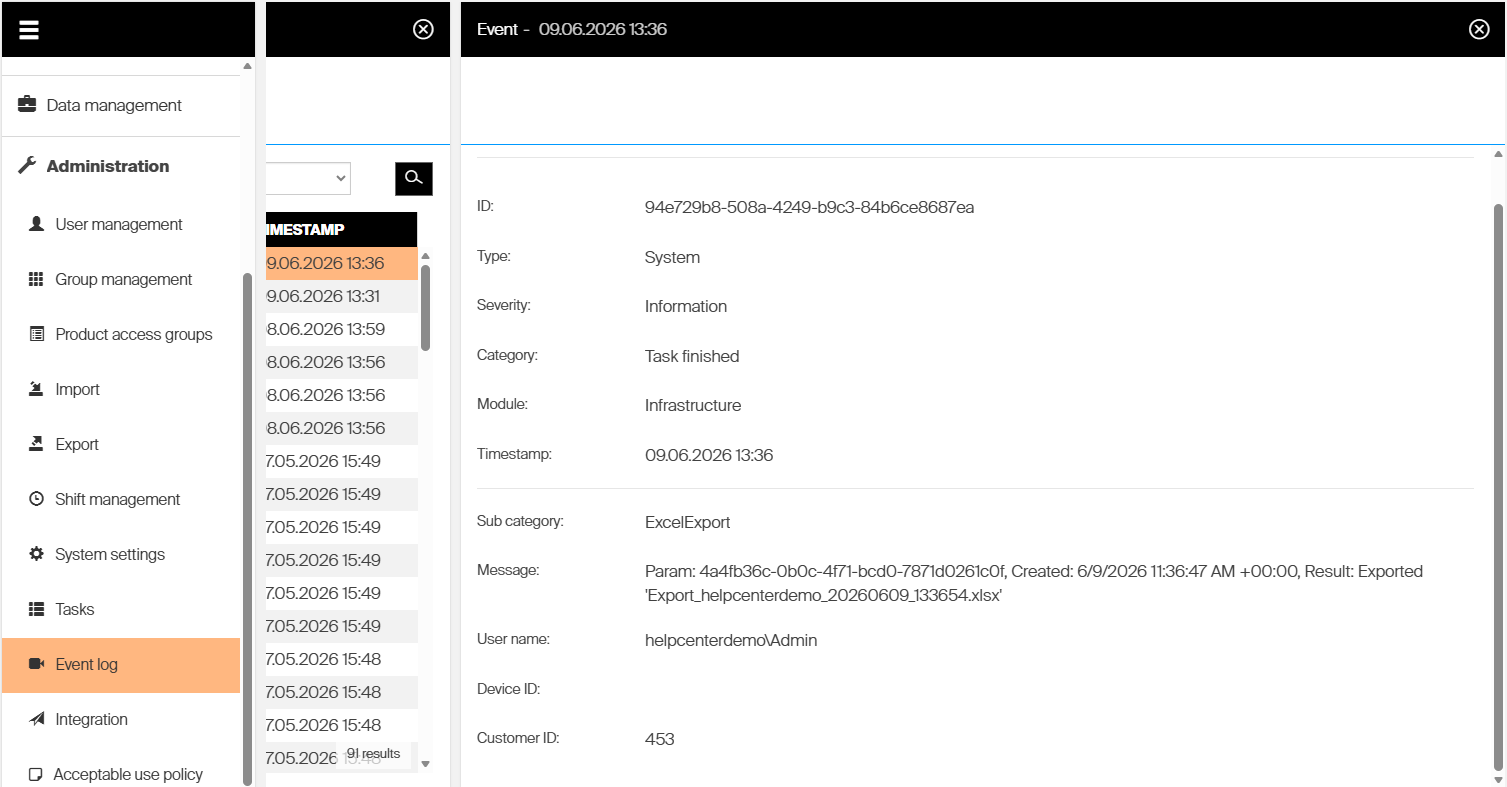The width and height of the screenshot is (1507, 787).
Task: Run search with the magnifier button
Action: click(414, 178)
